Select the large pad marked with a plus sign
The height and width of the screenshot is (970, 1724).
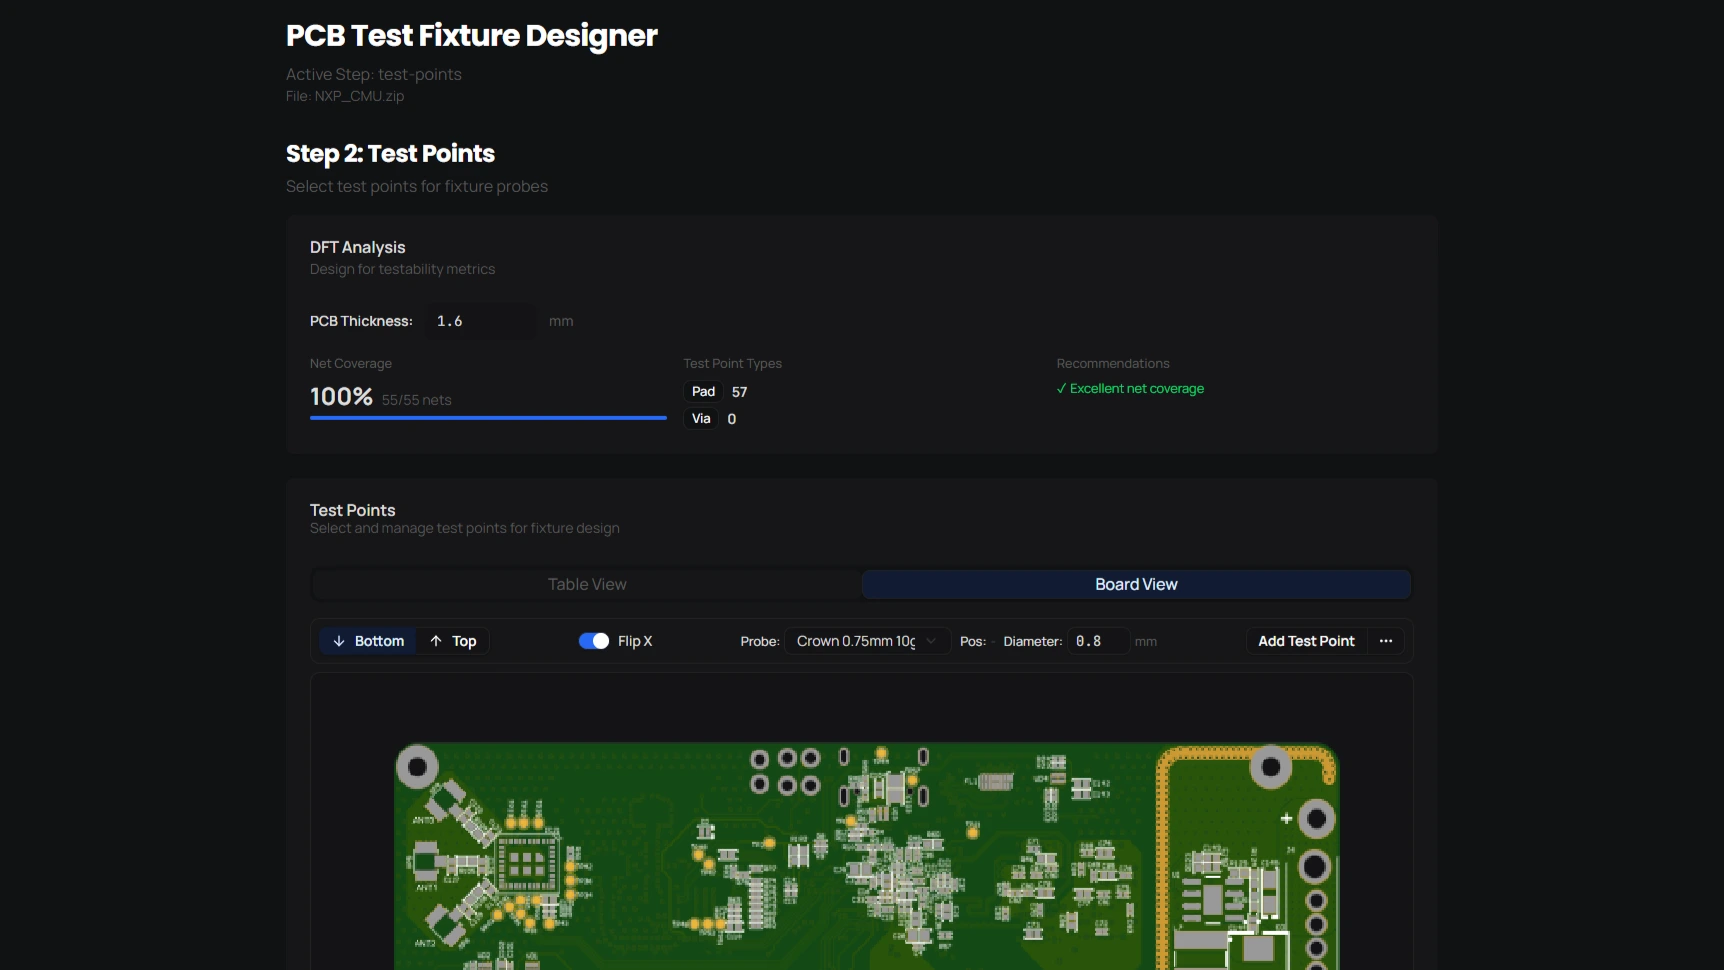[1316, 819]
